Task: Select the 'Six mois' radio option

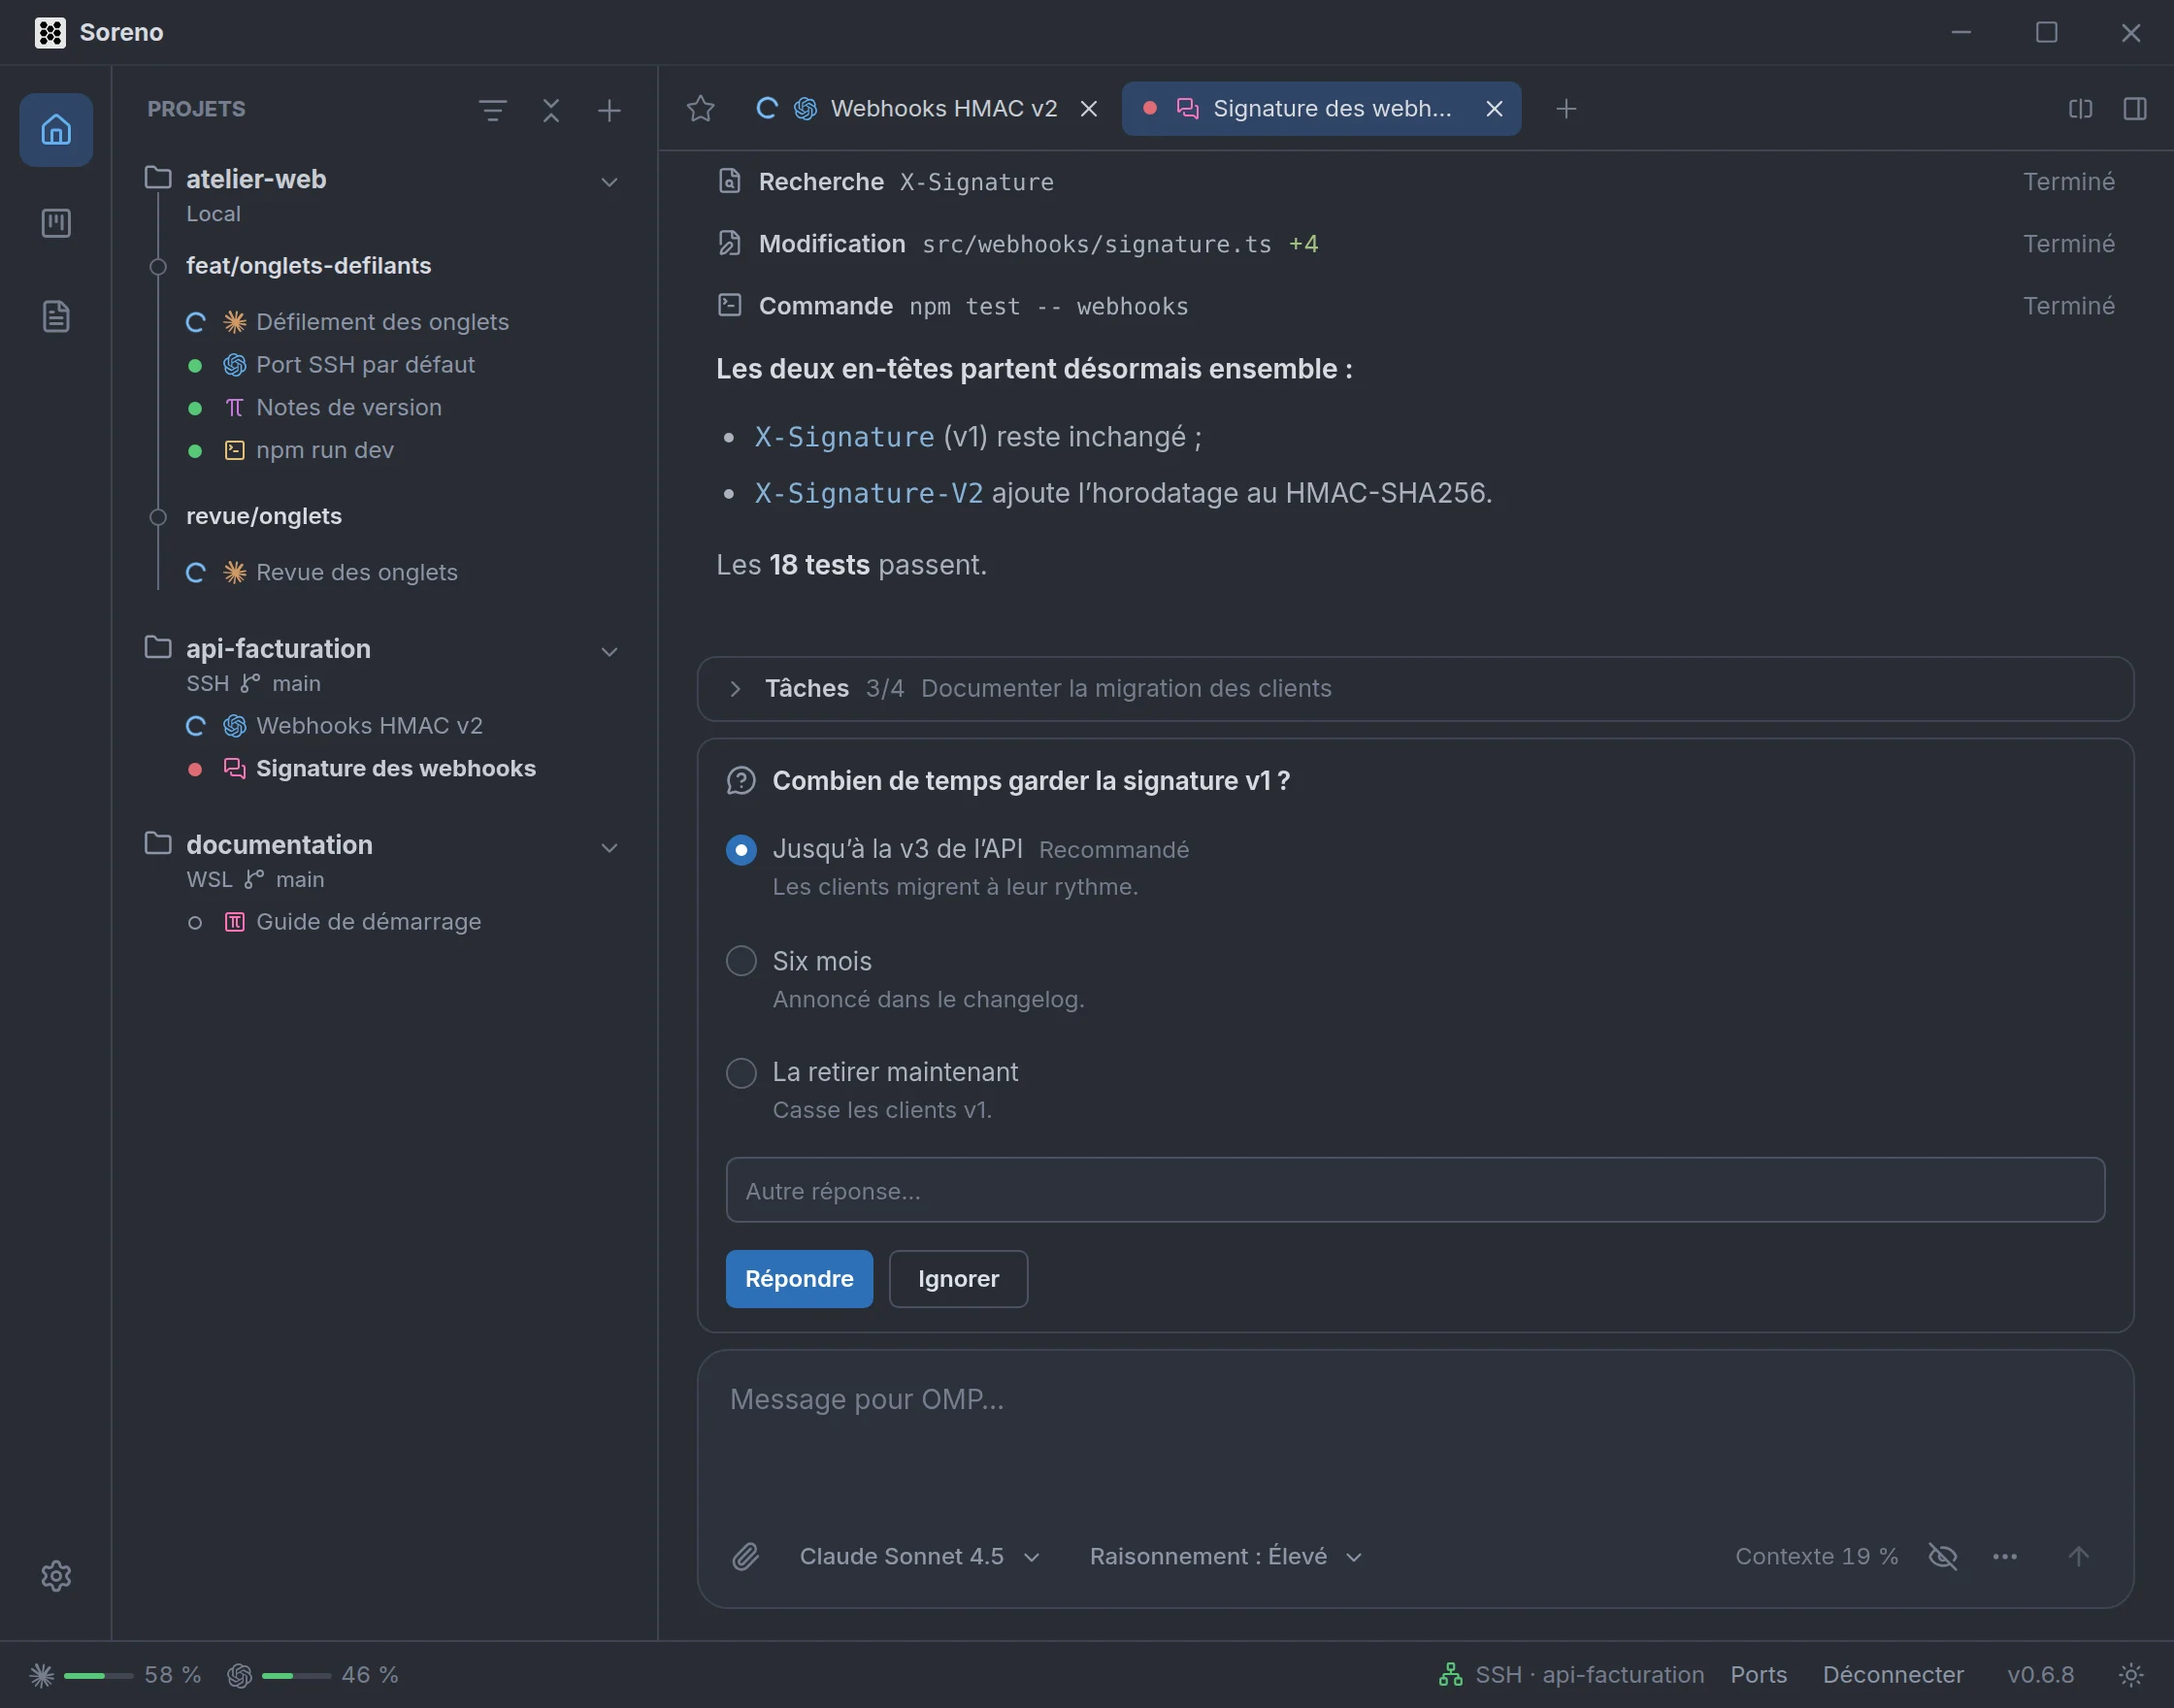Action: point(741,961)
